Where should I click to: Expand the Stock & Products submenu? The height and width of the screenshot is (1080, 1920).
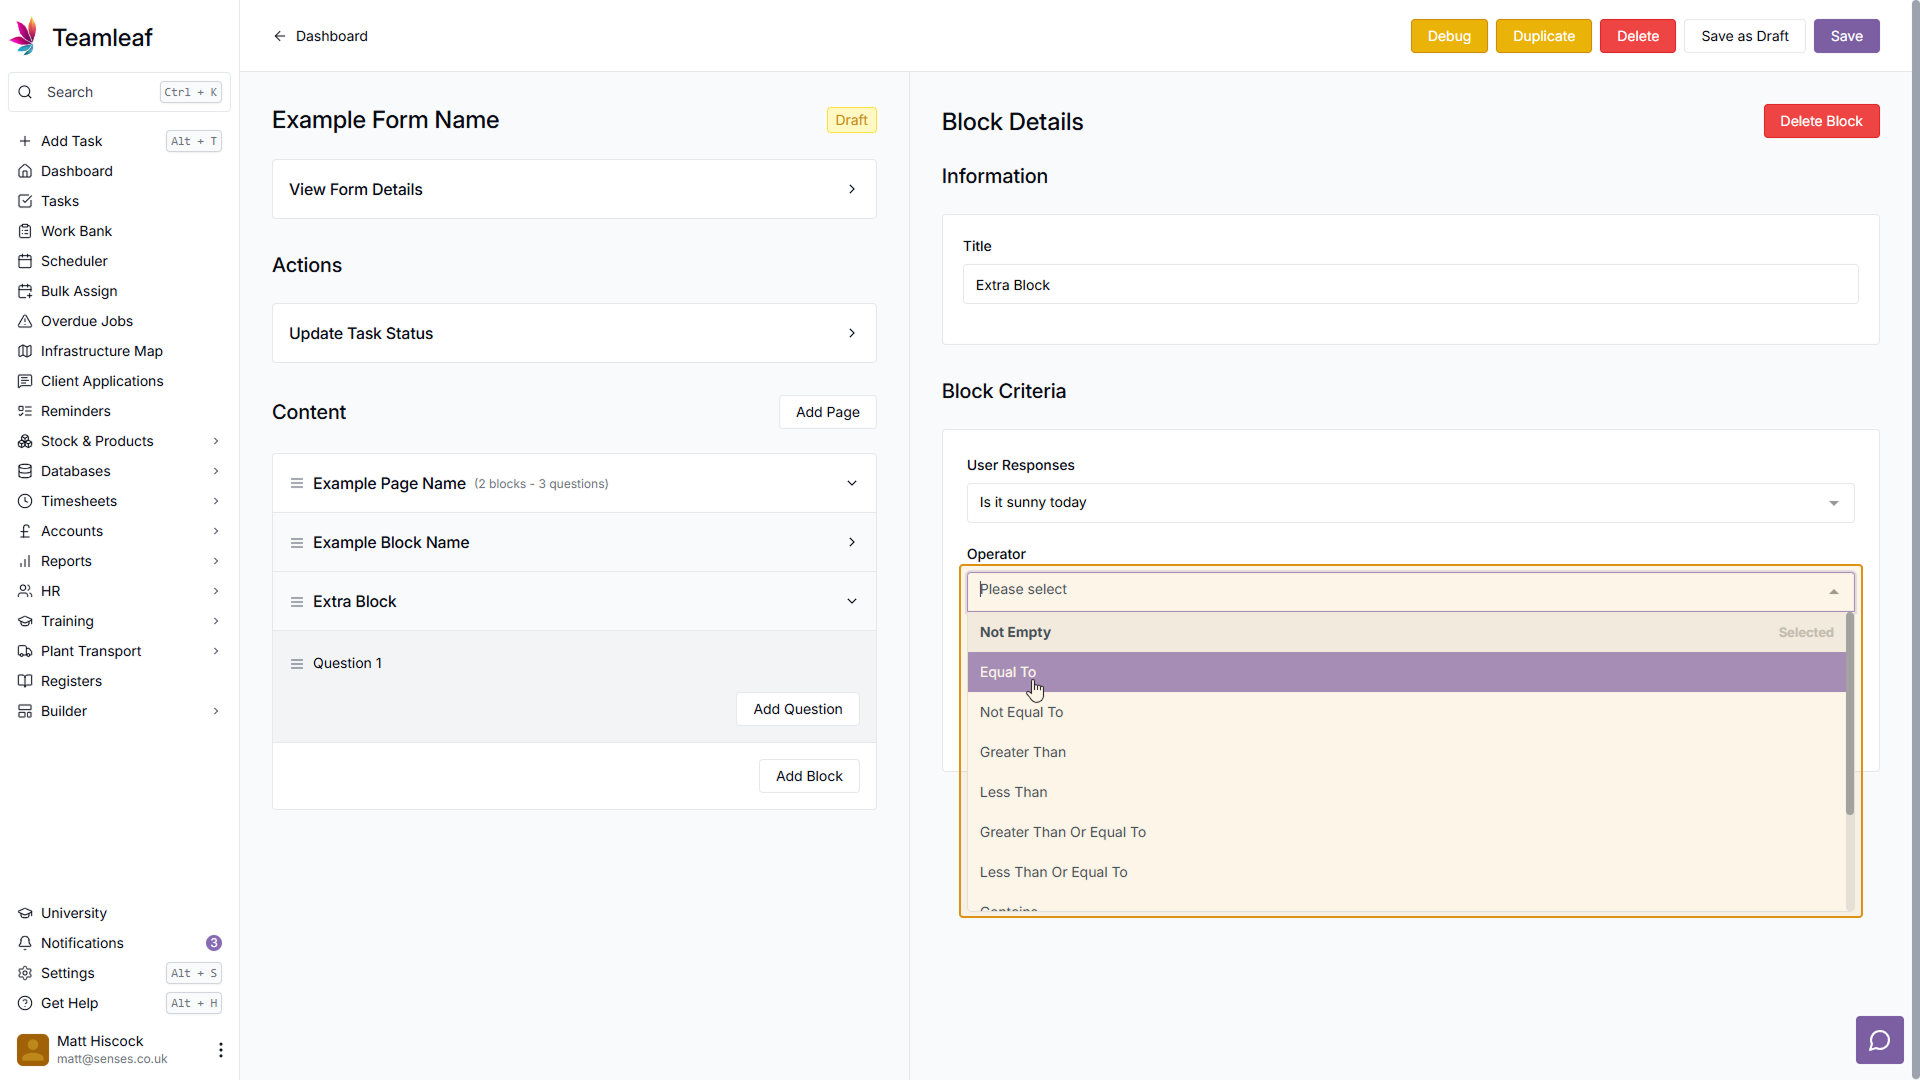pyautogui.click(x=215, y=441)
